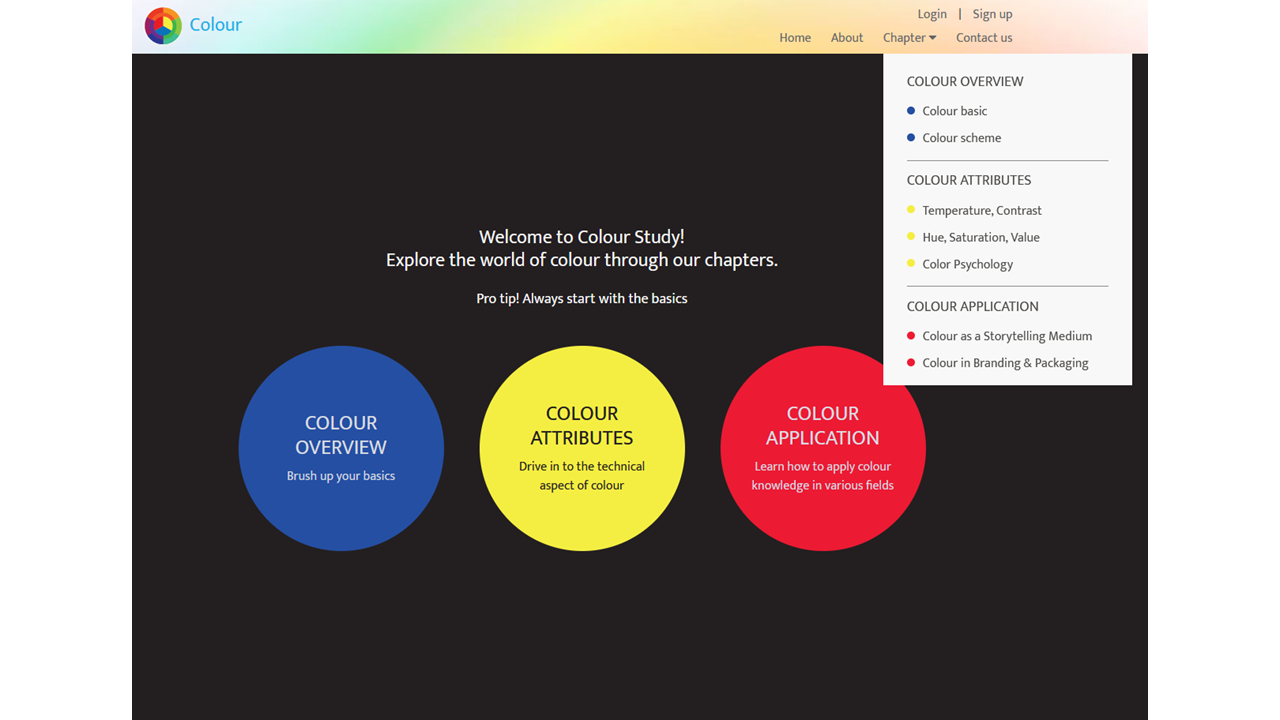Viewport: 1280px width, 720px height.
Task: Click the Colour brand name text
Action: coord(216,25)
